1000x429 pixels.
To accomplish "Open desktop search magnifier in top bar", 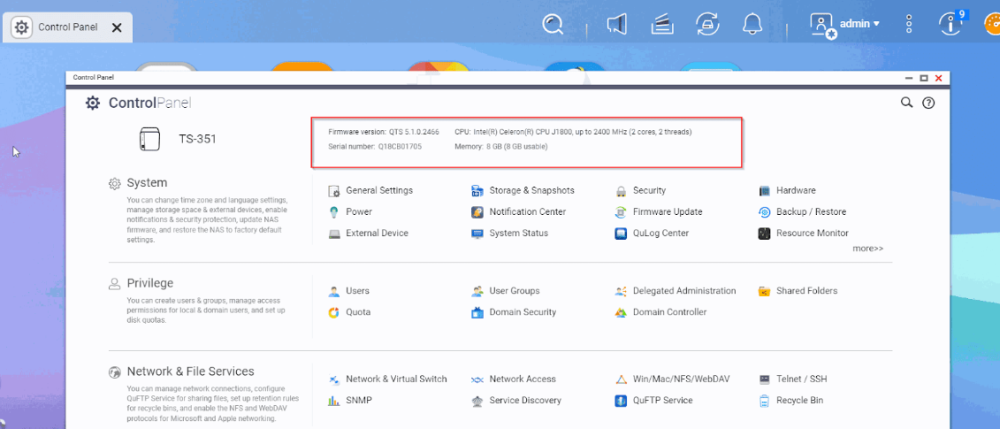I will point(553,24).
